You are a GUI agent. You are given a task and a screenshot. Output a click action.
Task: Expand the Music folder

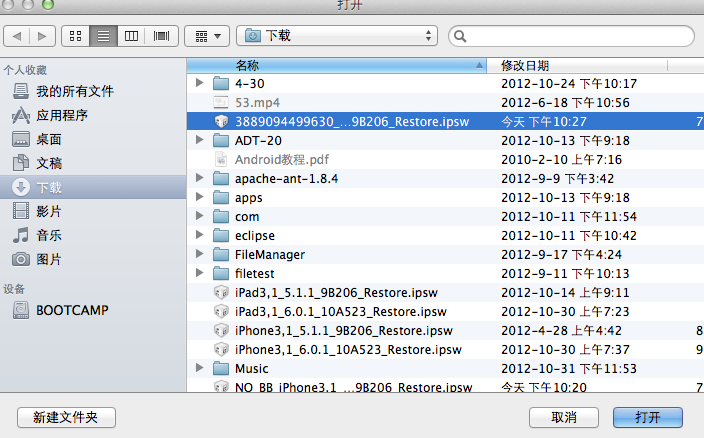(200, 368)
